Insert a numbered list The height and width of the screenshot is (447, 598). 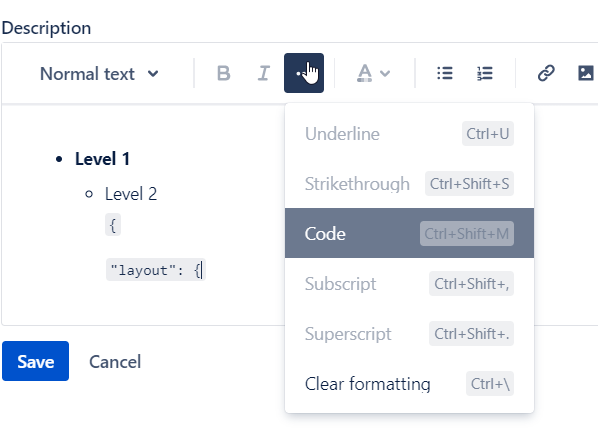pos(485,73)
